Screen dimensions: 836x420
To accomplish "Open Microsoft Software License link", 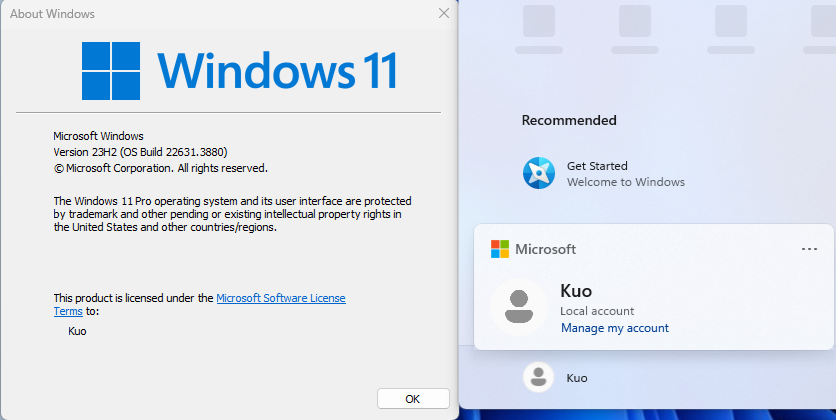I will pyautogui.click(x=281, y=298).
